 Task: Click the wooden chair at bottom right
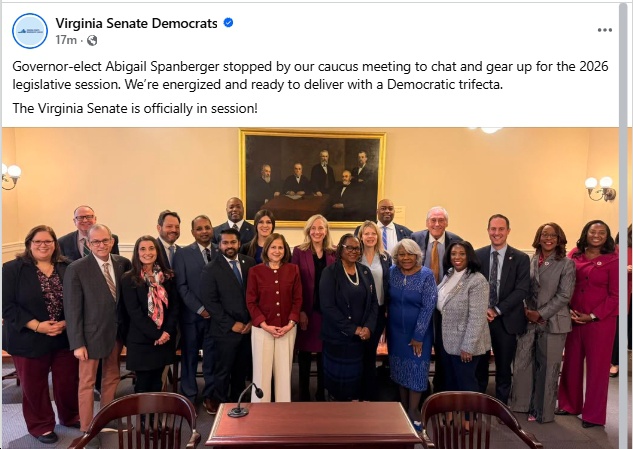(476, 421)
